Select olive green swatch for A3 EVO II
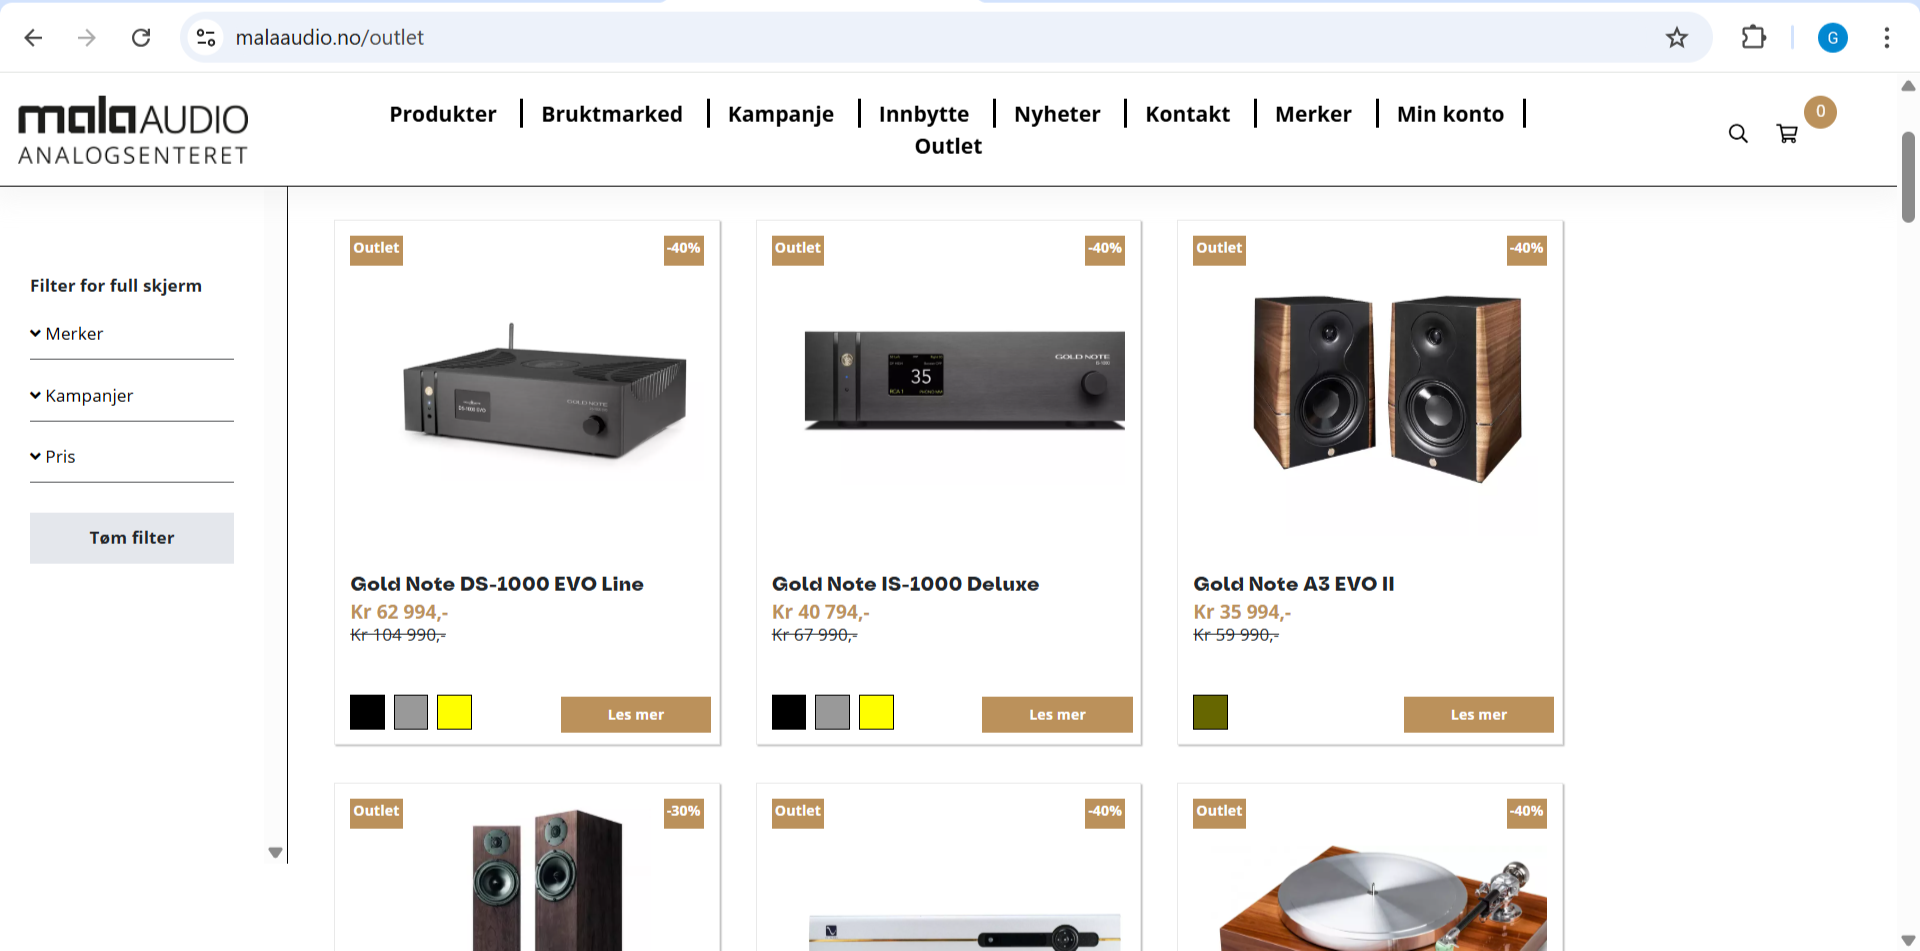This screenshot has height=951, width=1920. click(x=1210, y=712)
